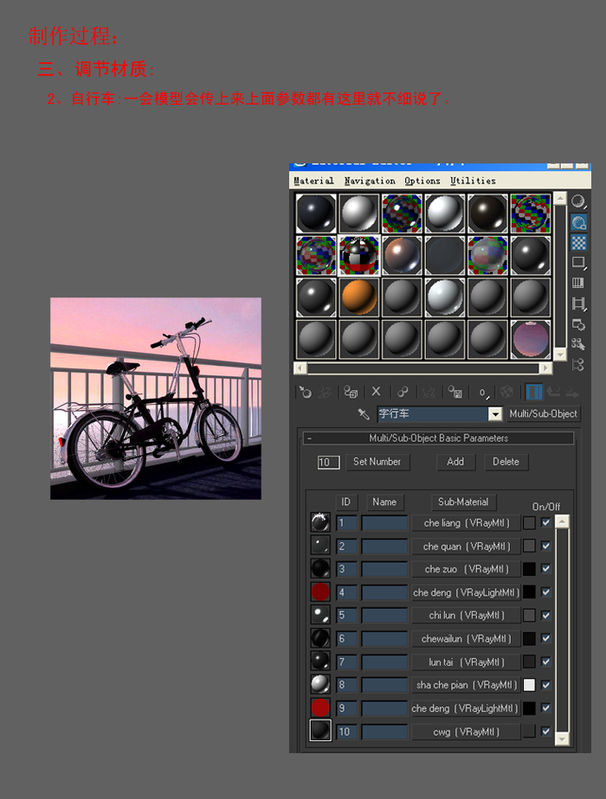Viewport: 606px width, 799px height.
Task: Click sample slots horizontal scroll right arrow
Action: tap(545, 368)
